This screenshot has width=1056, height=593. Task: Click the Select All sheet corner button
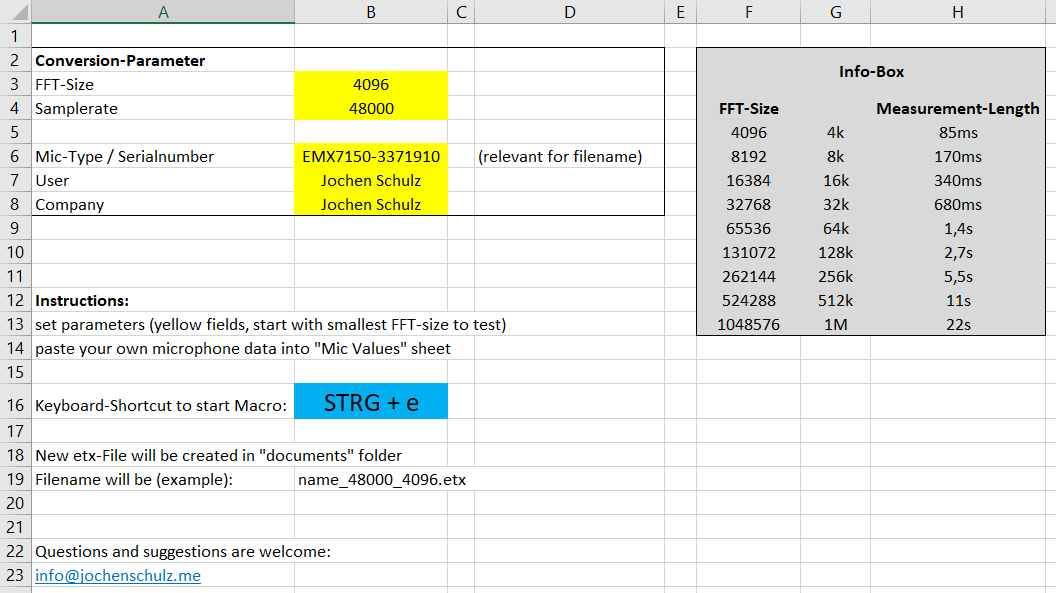coord(15,12)
